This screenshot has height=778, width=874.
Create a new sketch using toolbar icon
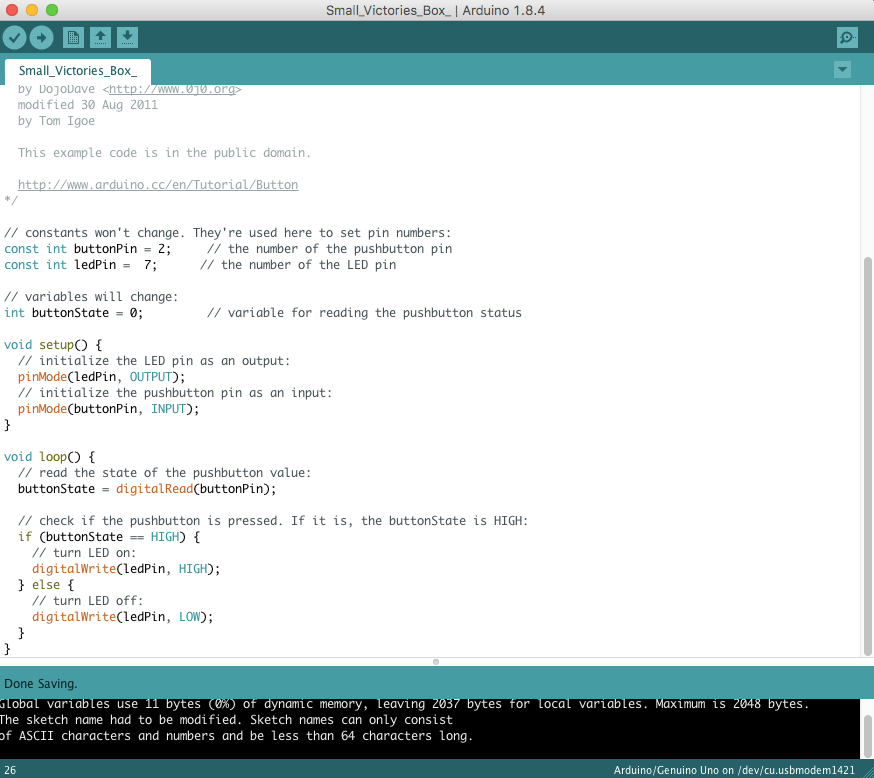[x=73, y=37]
